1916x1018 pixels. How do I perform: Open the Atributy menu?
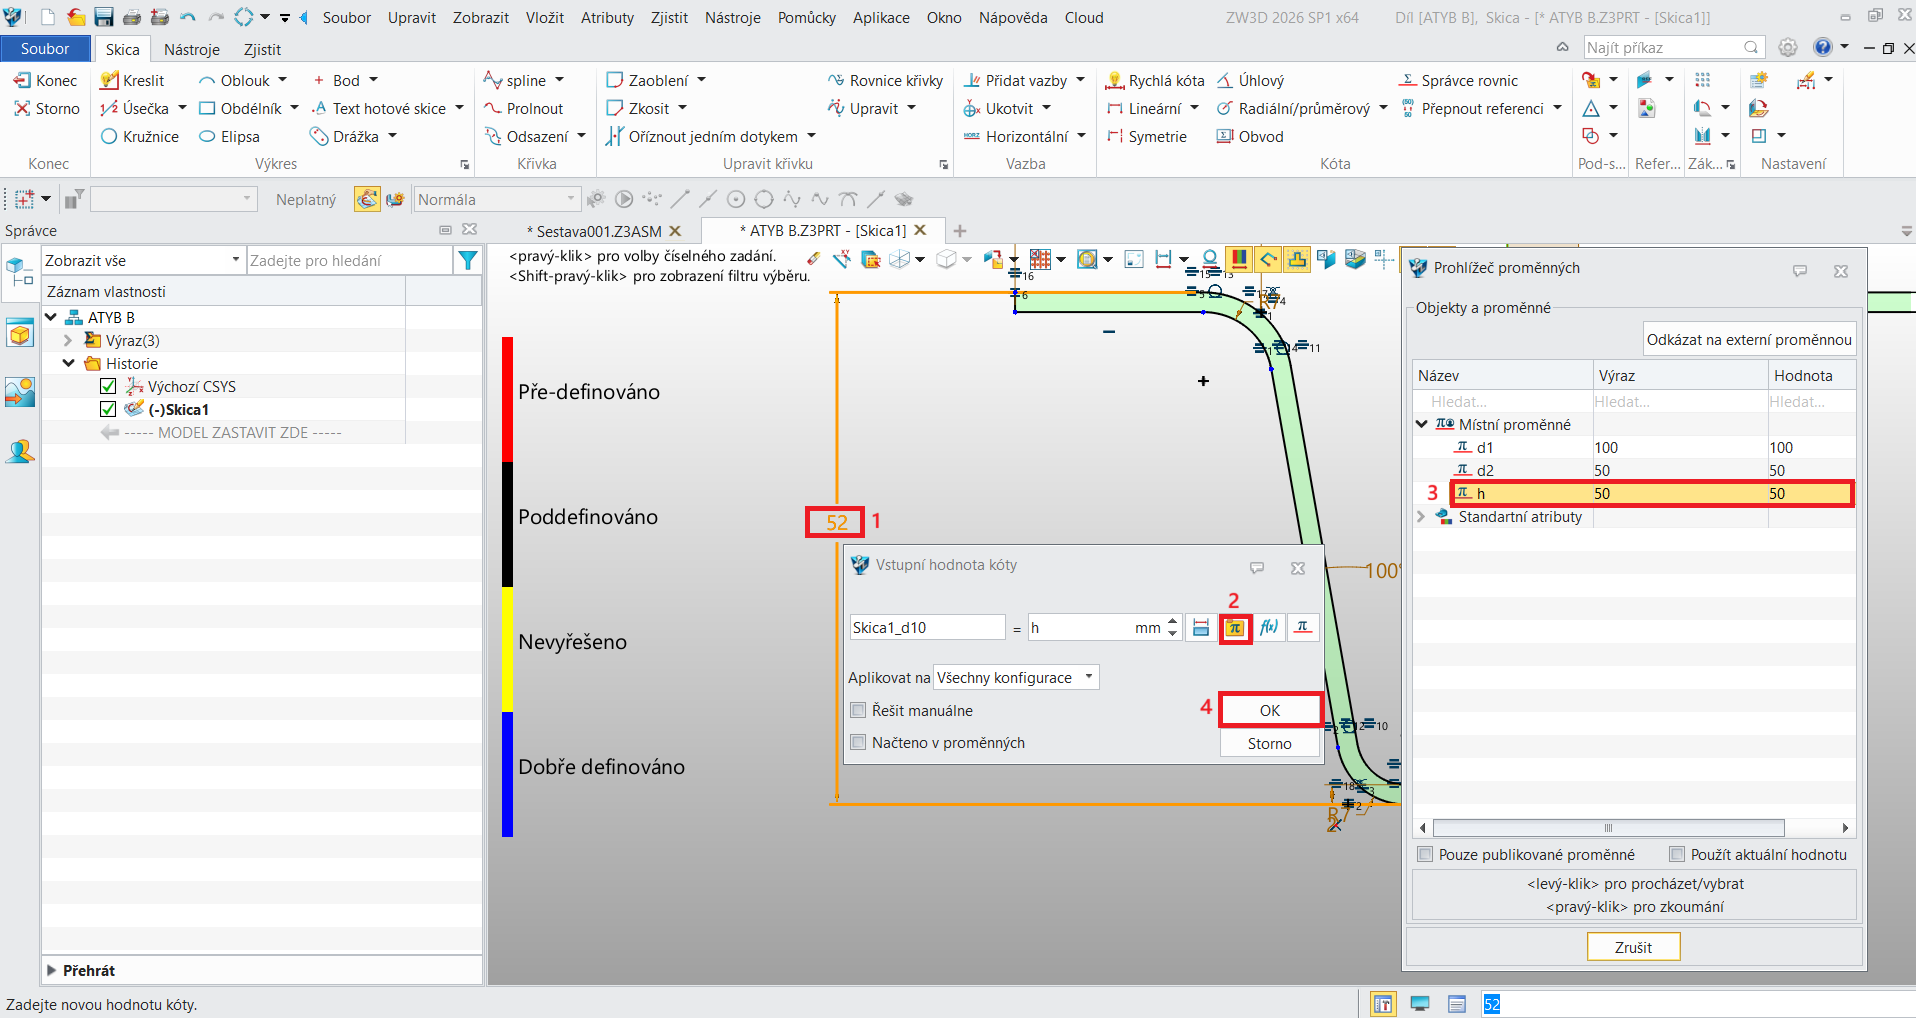tap(607, 17)
